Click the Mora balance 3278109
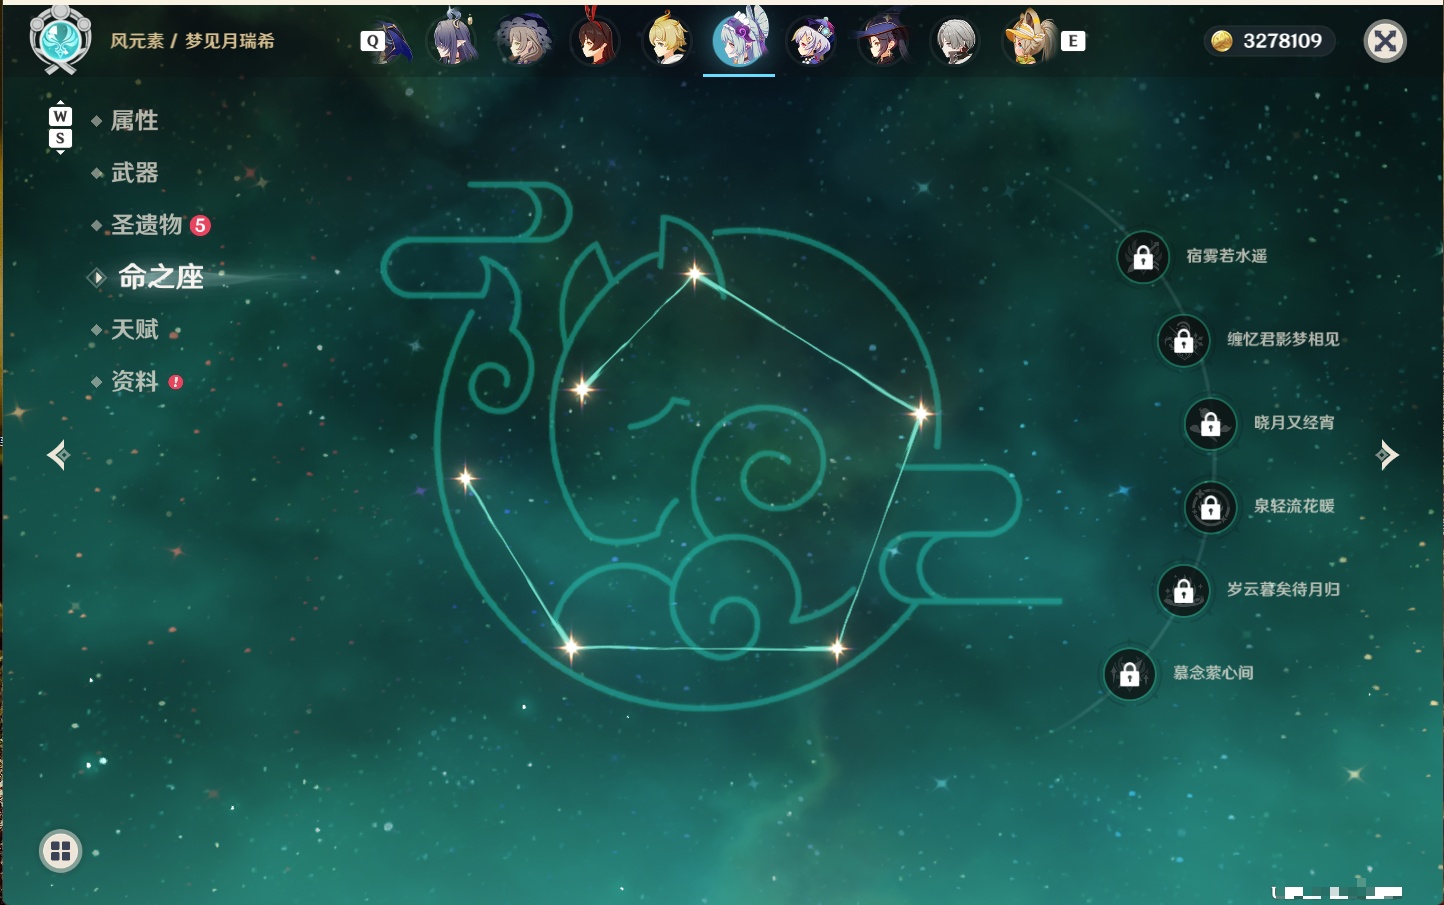 (x=1282, y=41)
